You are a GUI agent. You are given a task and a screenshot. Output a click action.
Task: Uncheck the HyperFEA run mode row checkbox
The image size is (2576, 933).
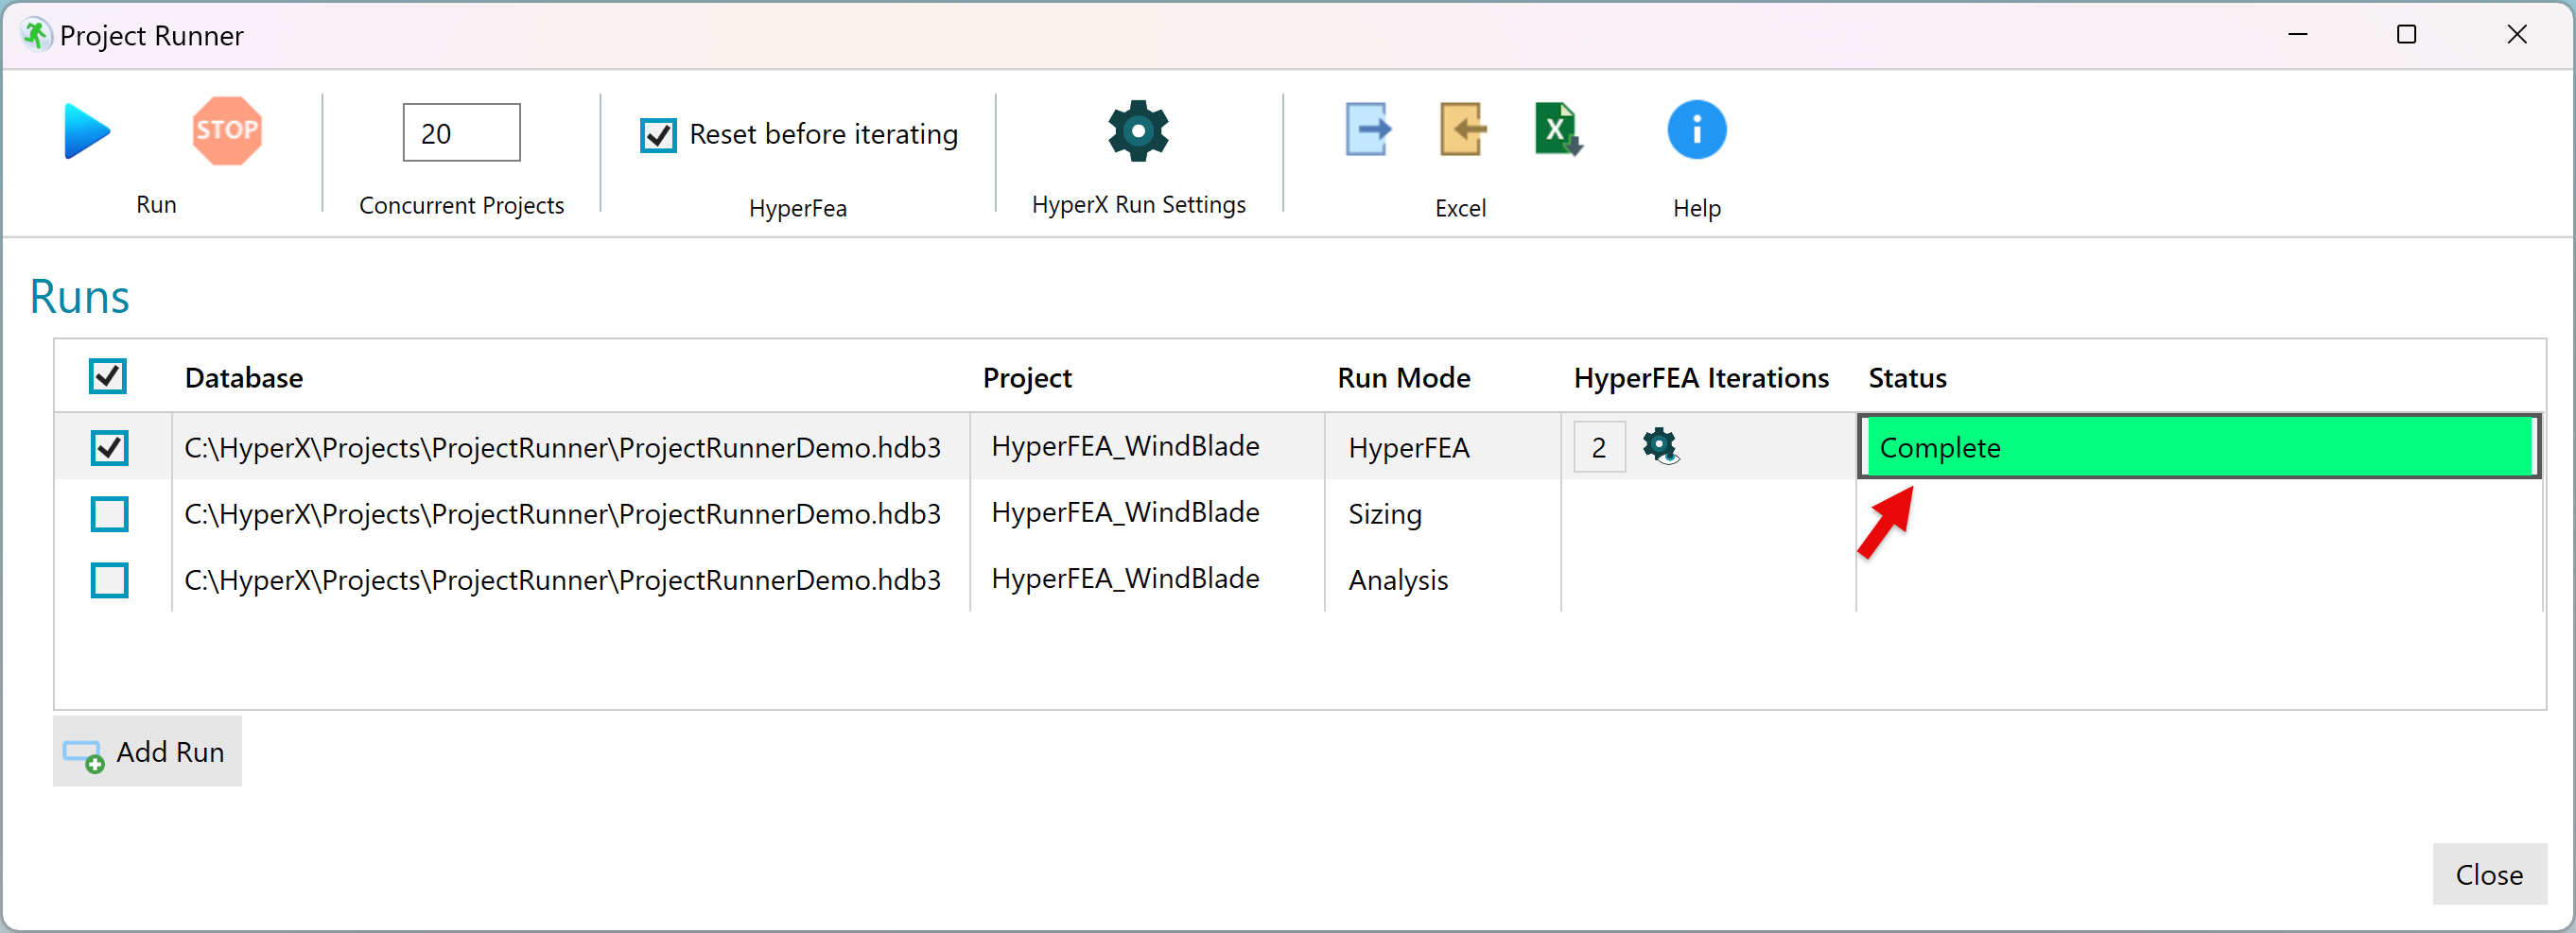pyautogui.click(x=109, y=447)
